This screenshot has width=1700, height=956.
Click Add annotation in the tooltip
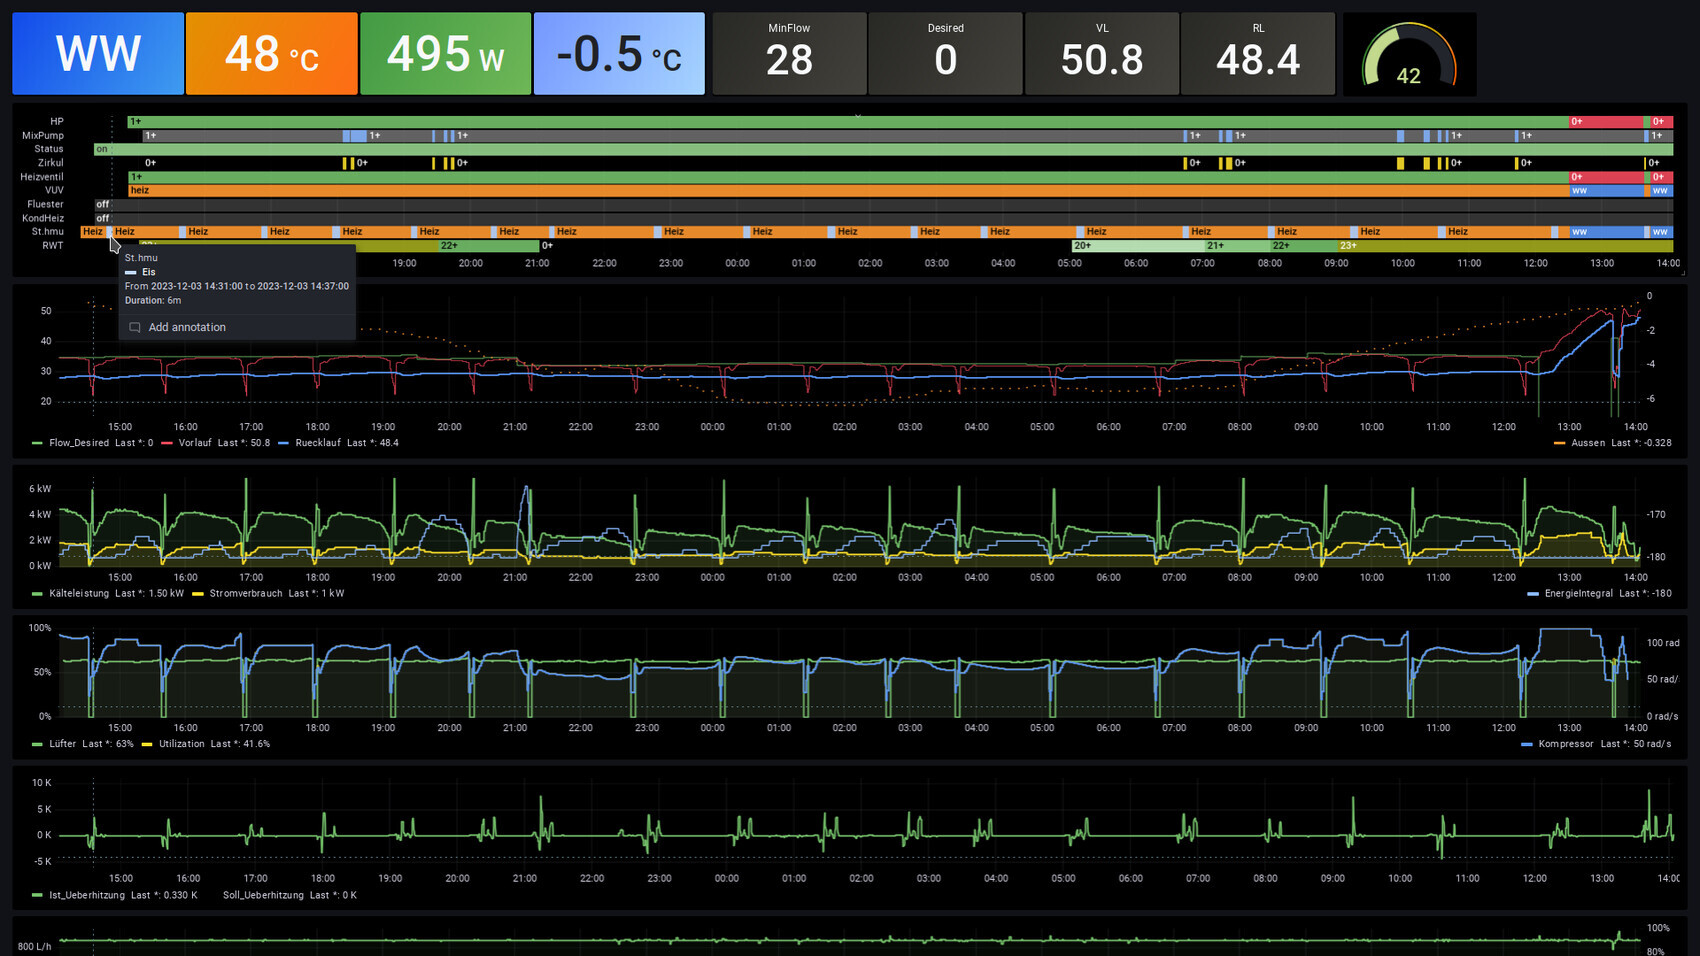point(186,327)
